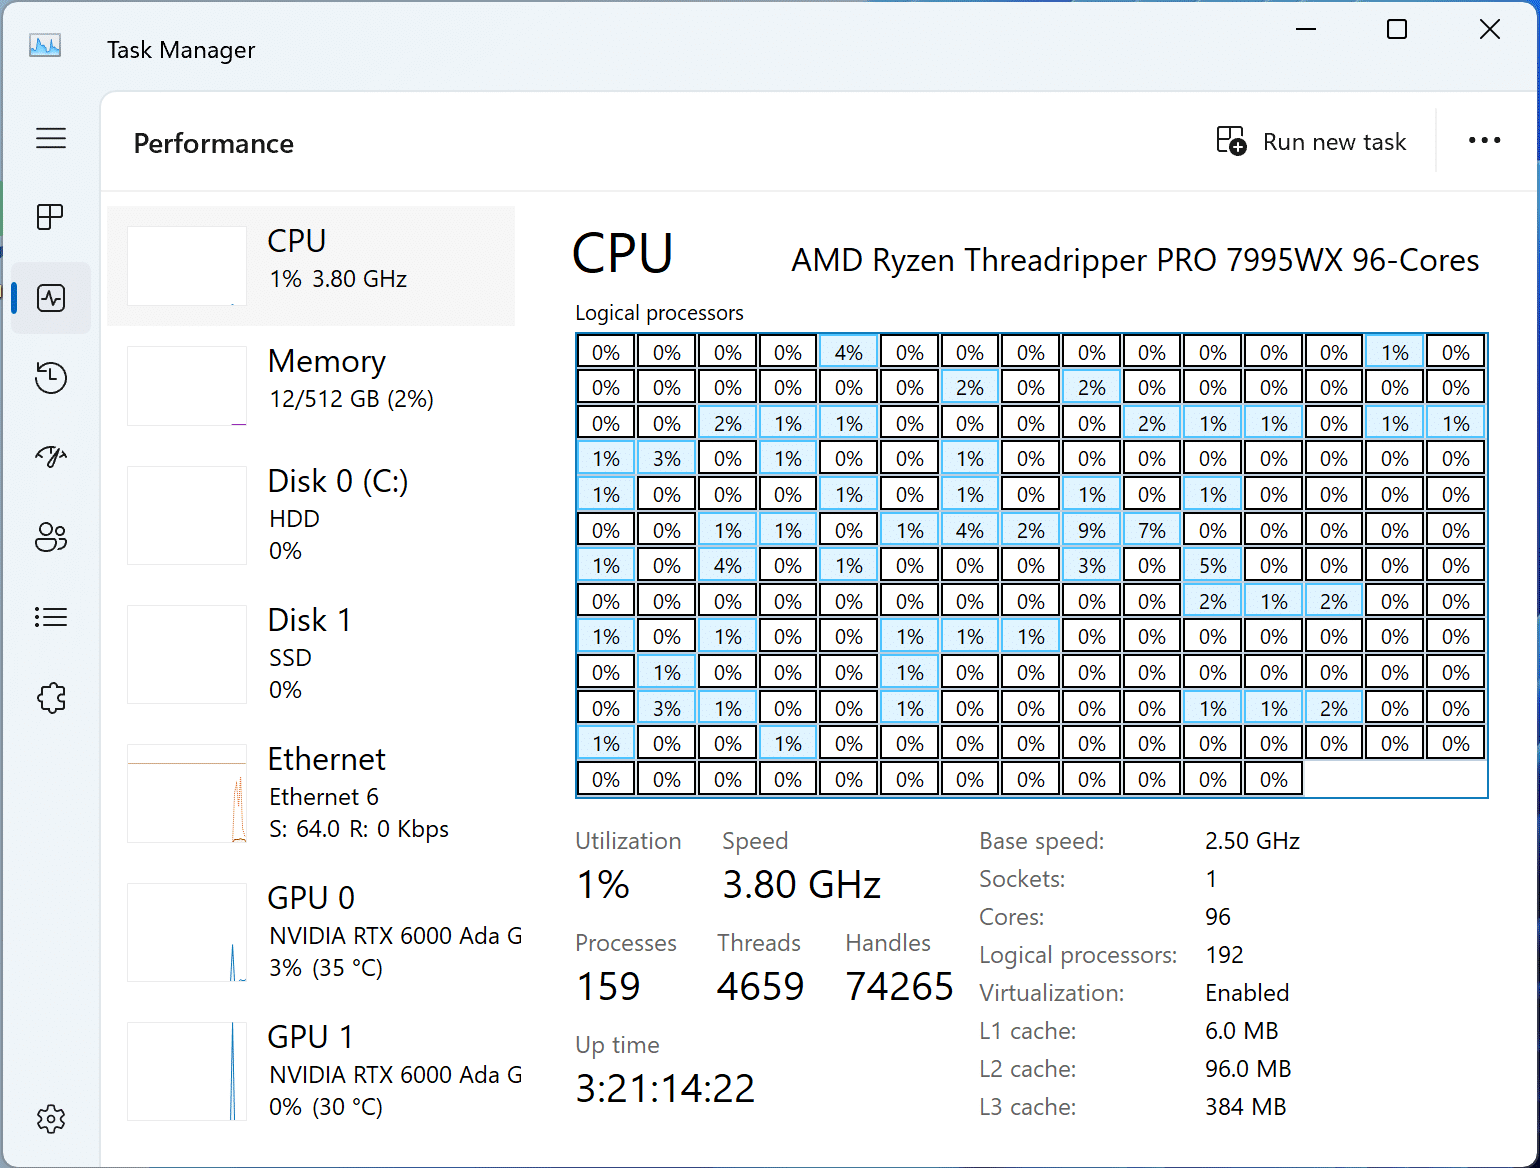
Task: Click the 159 processes count
Action: click(x=608, y=987)
